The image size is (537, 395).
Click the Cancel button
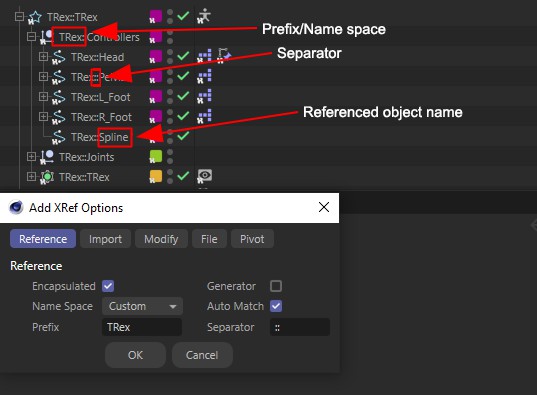pos(202,355)
